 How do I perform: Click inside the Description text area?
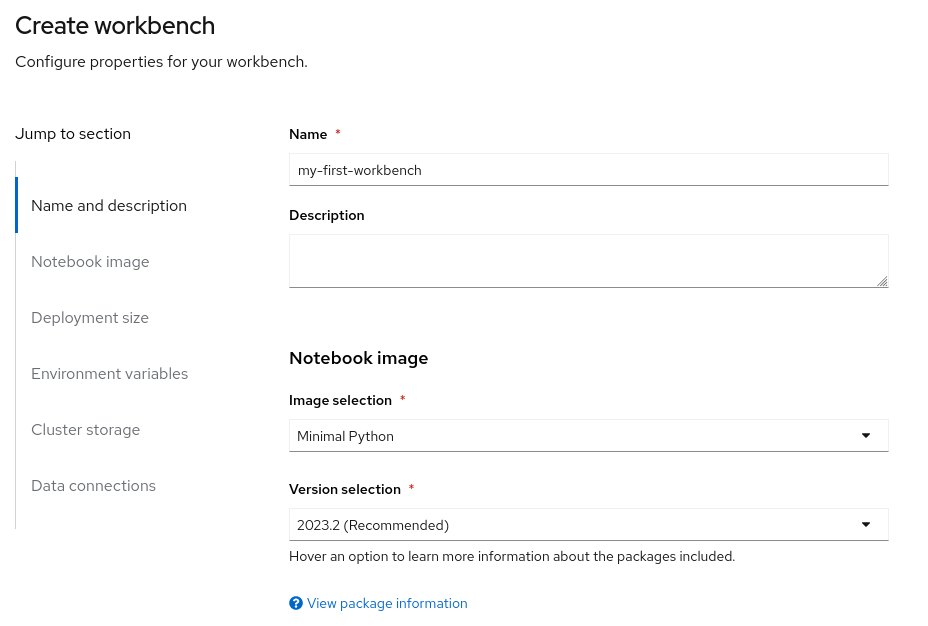click(x=588, y=261)
